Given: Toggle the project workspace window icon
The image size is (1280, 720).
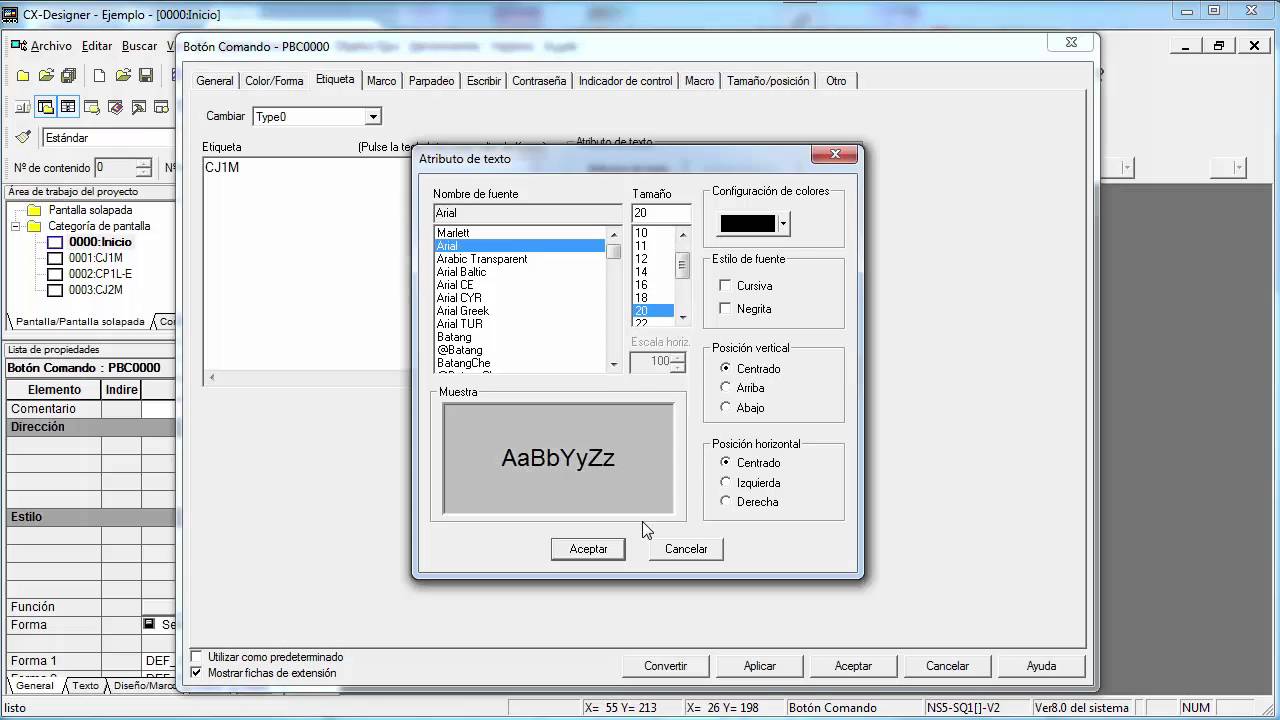Looking at the screenshot, I should [x=45, y=107].
